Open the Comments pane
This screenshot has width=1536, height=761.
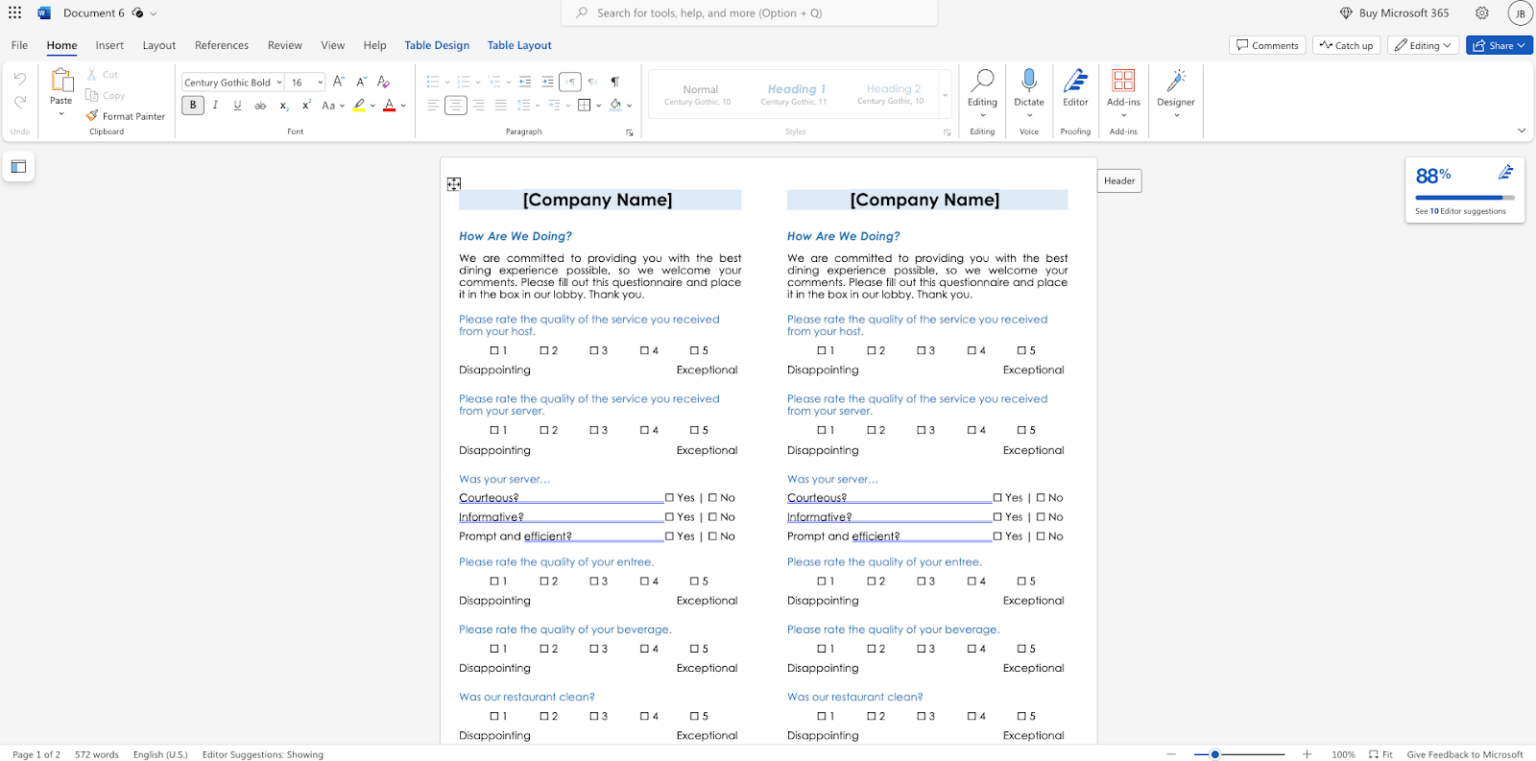click(1267, 45)
